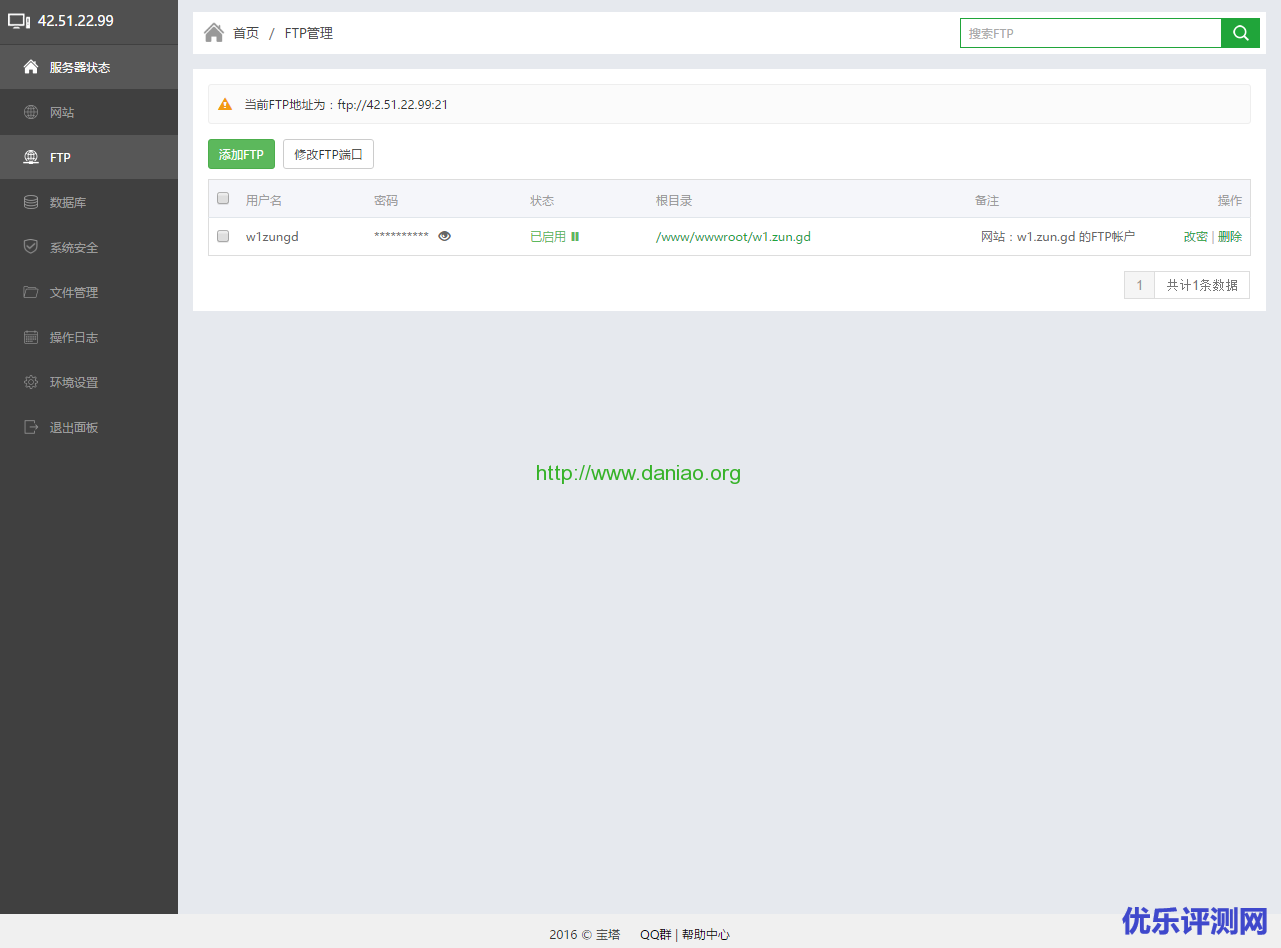This screenshot has height=948, width=1281.
Task: Delete the w1zungd account via 删除
Action: pyautogui.click(x=1230, y=237)
